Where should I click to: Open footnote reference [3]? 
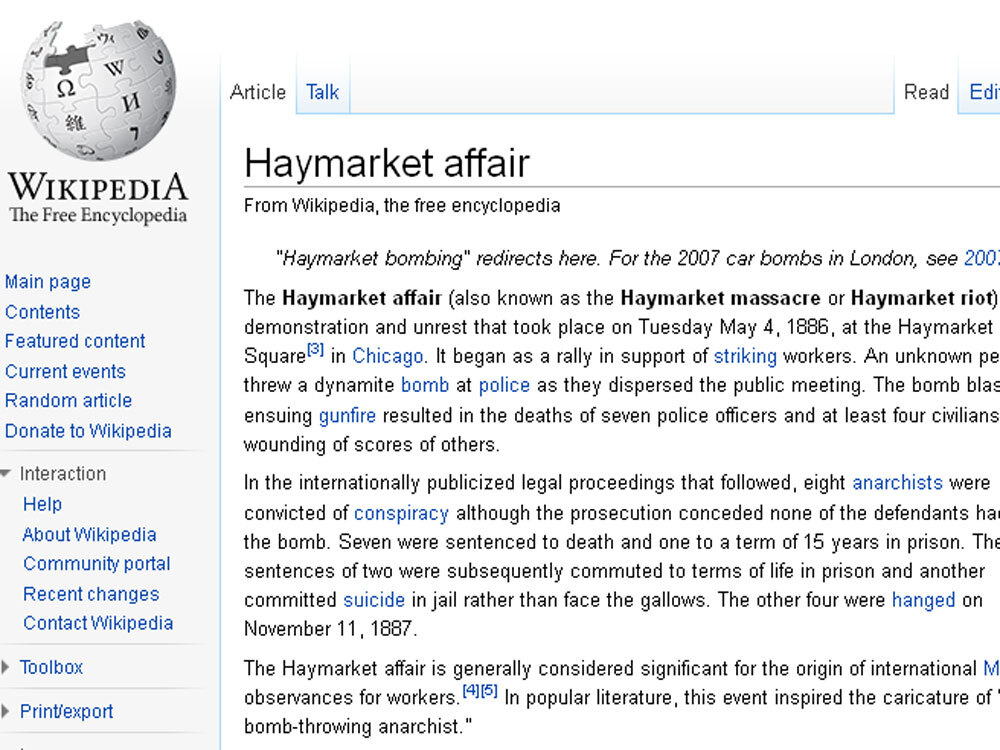(315, 351)
